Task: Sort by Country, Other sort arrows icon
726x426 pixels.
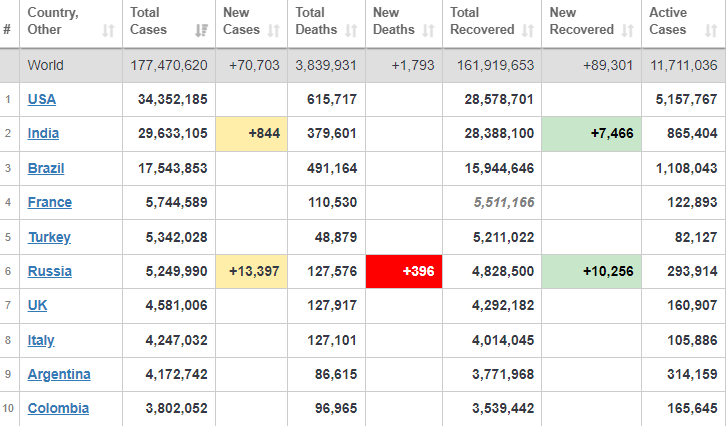Action: [x=108, y=31]
